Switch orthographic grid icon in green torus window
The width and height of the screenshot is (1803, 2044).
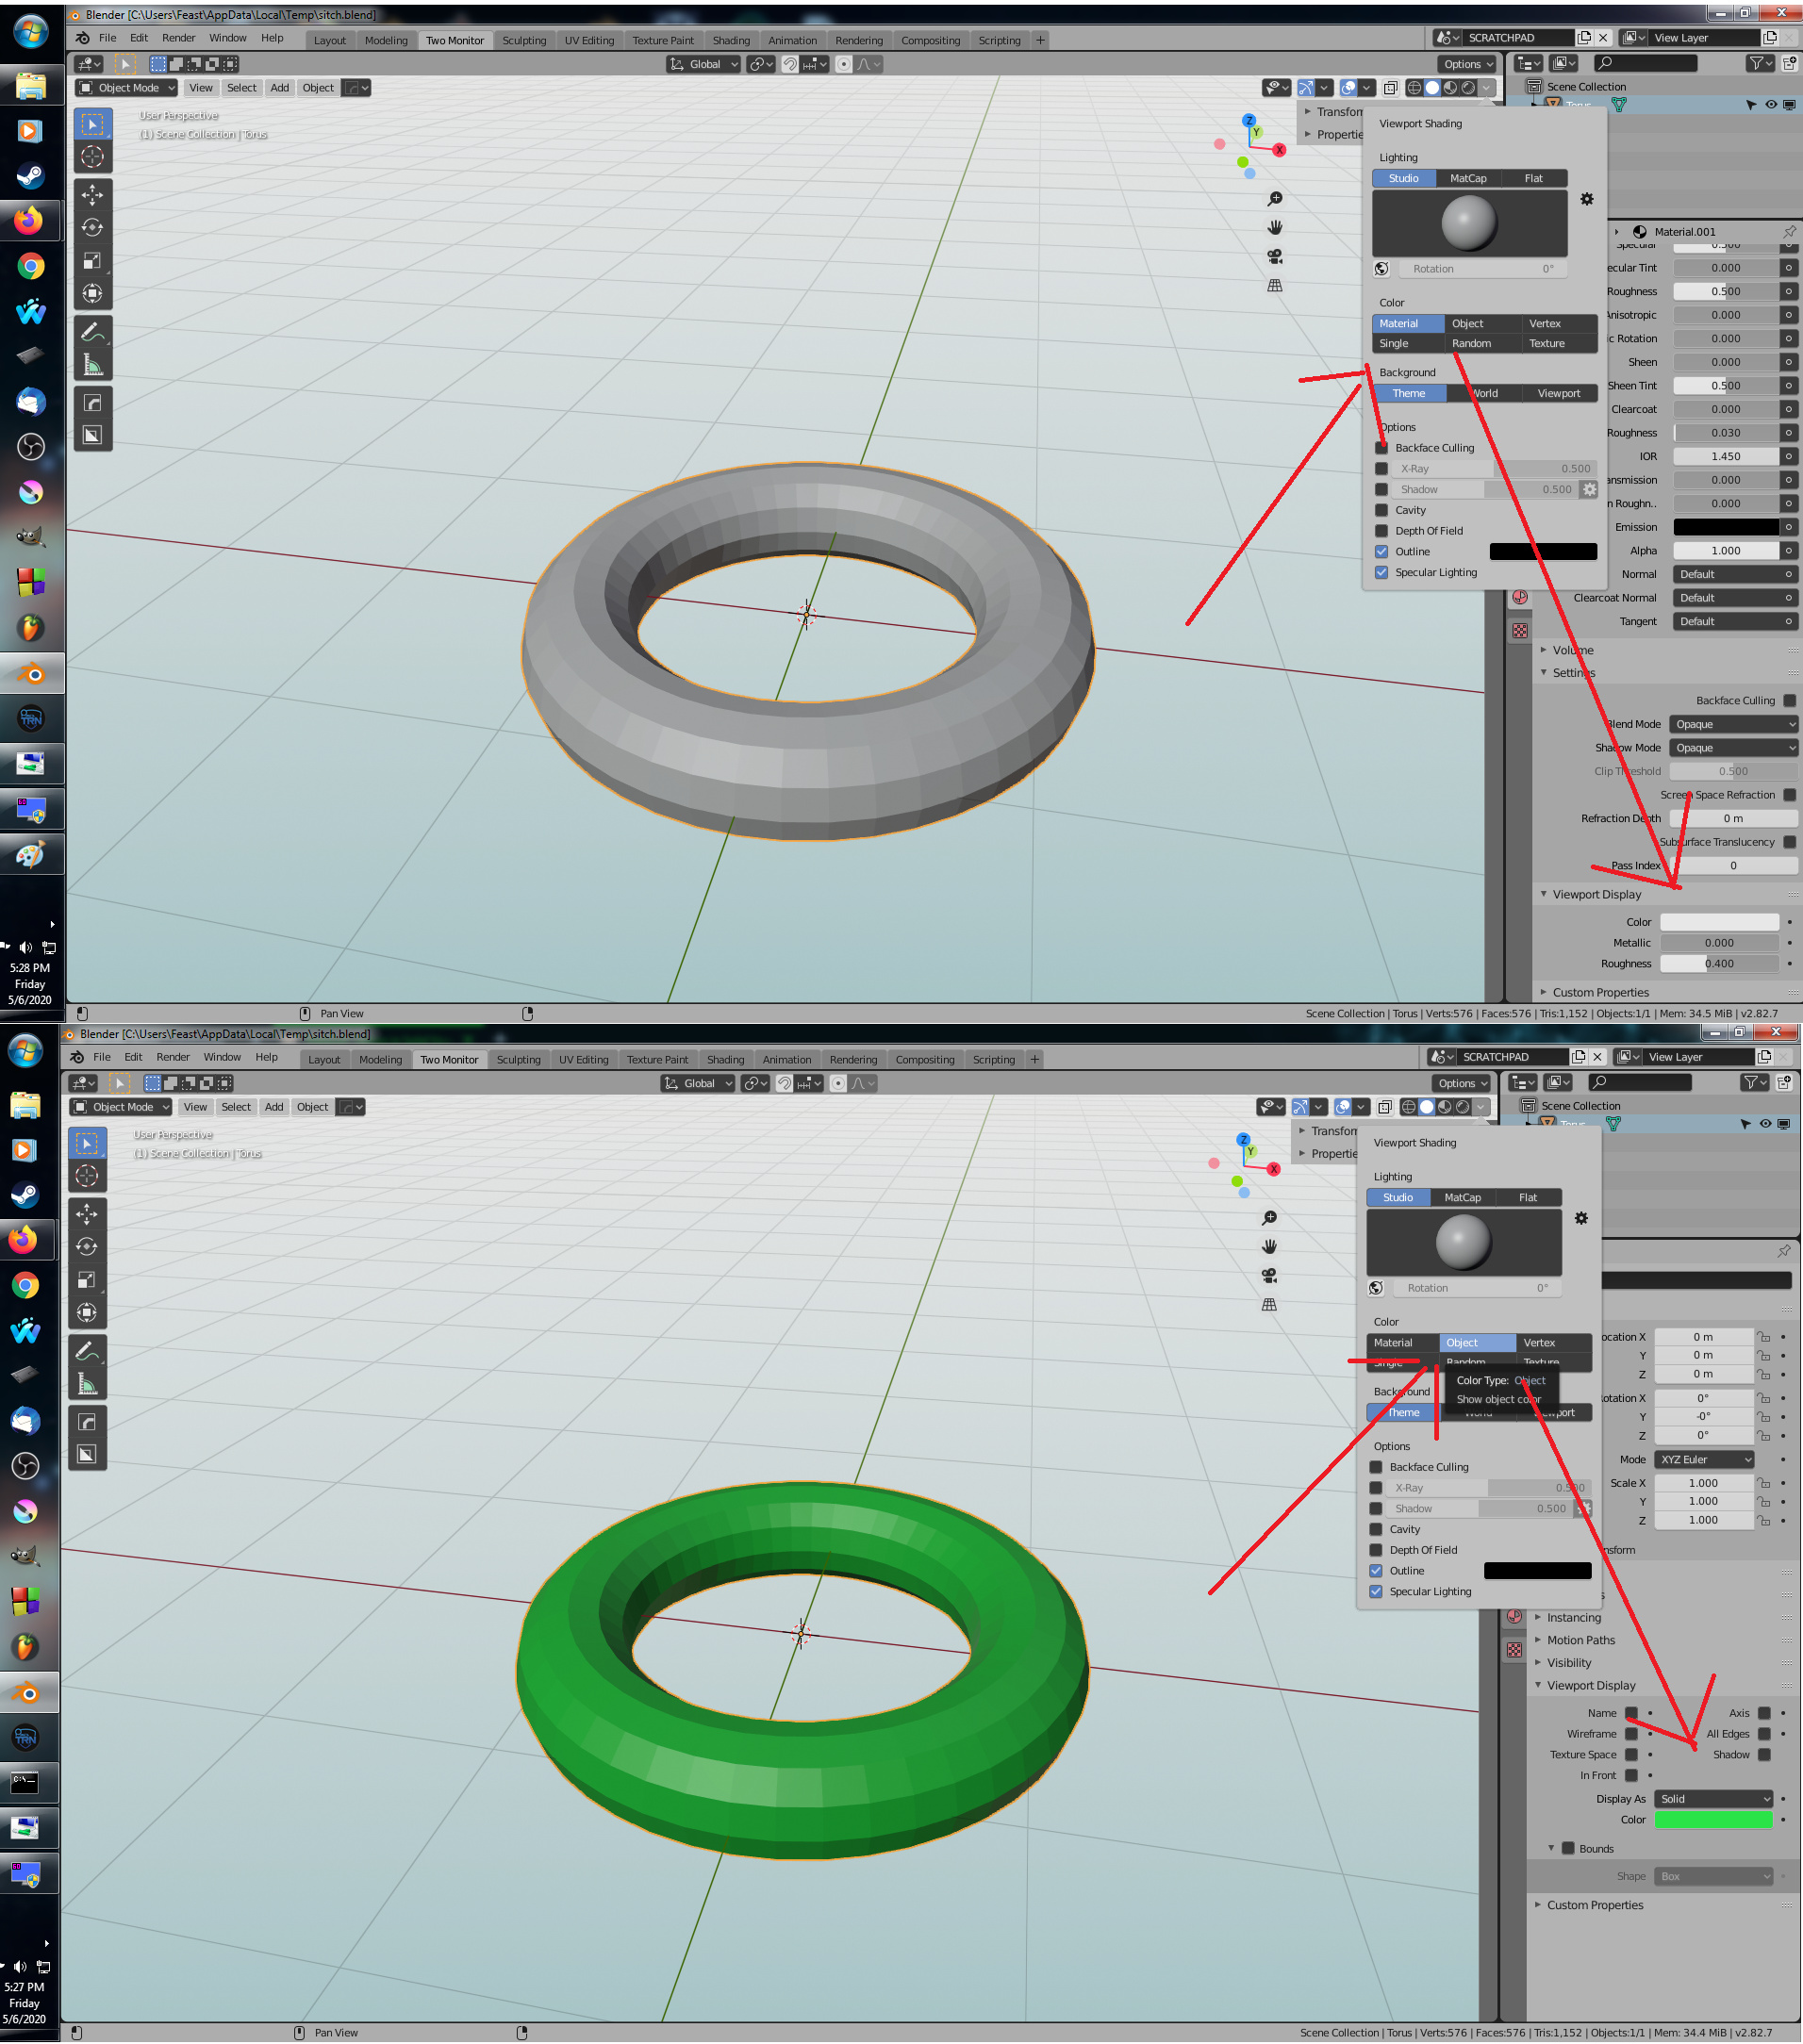[1269, 1305]
